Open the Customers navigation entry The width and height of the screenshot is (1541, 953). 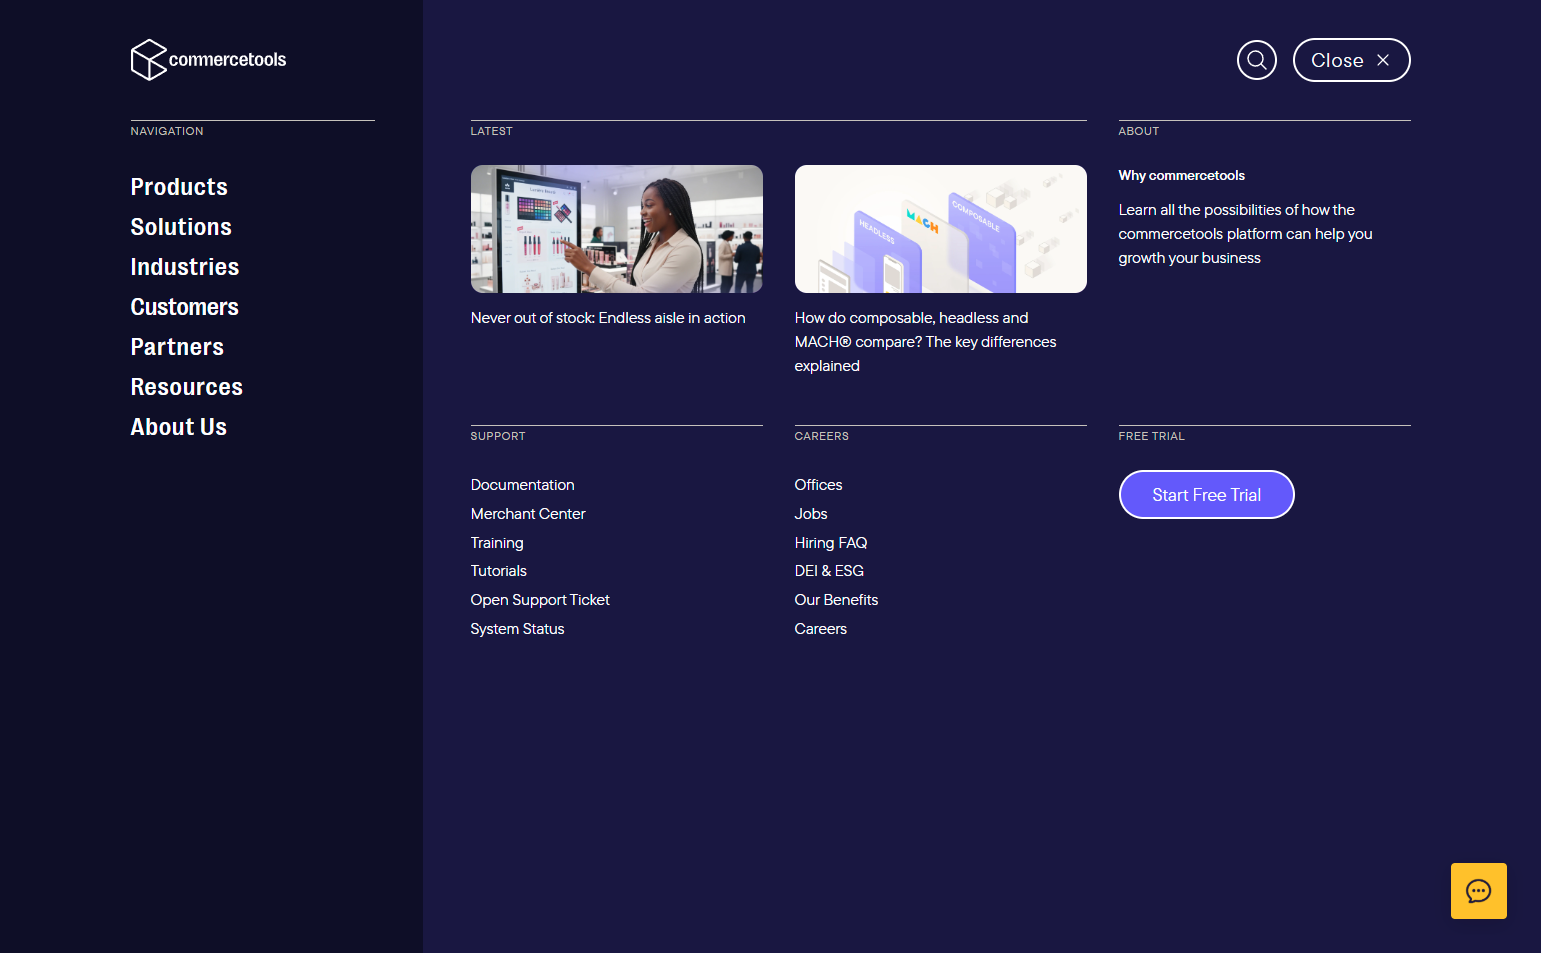(184, 307)
